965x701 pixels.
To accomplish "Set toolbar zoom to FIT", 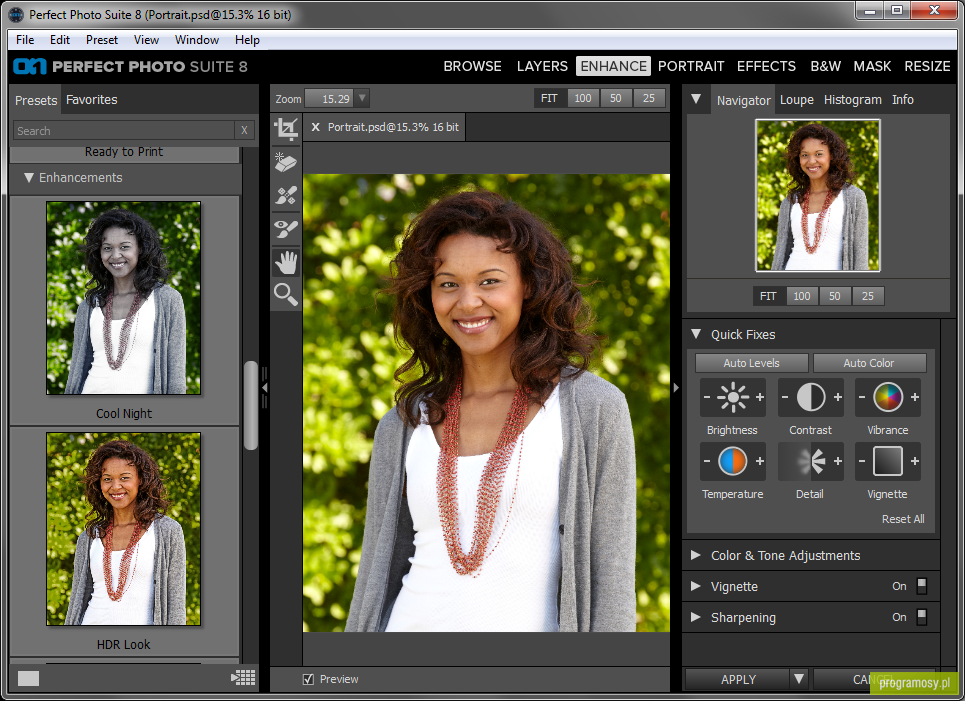I will pos(550,98).
